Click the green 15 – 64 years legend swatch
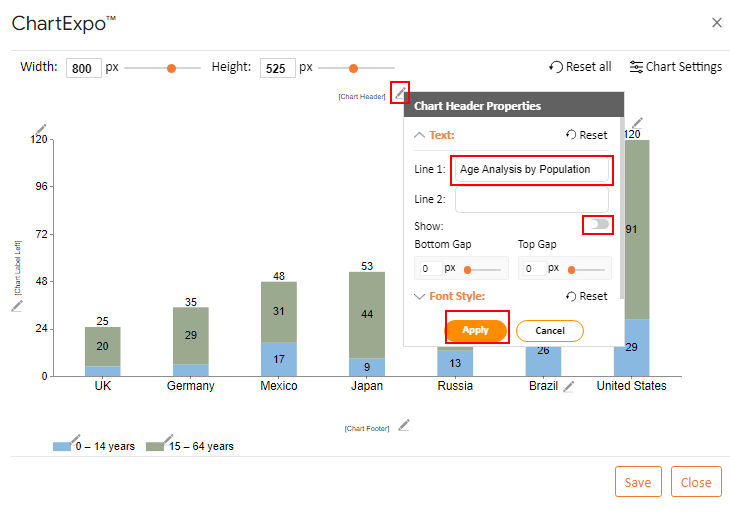 [x=155, y=447]
